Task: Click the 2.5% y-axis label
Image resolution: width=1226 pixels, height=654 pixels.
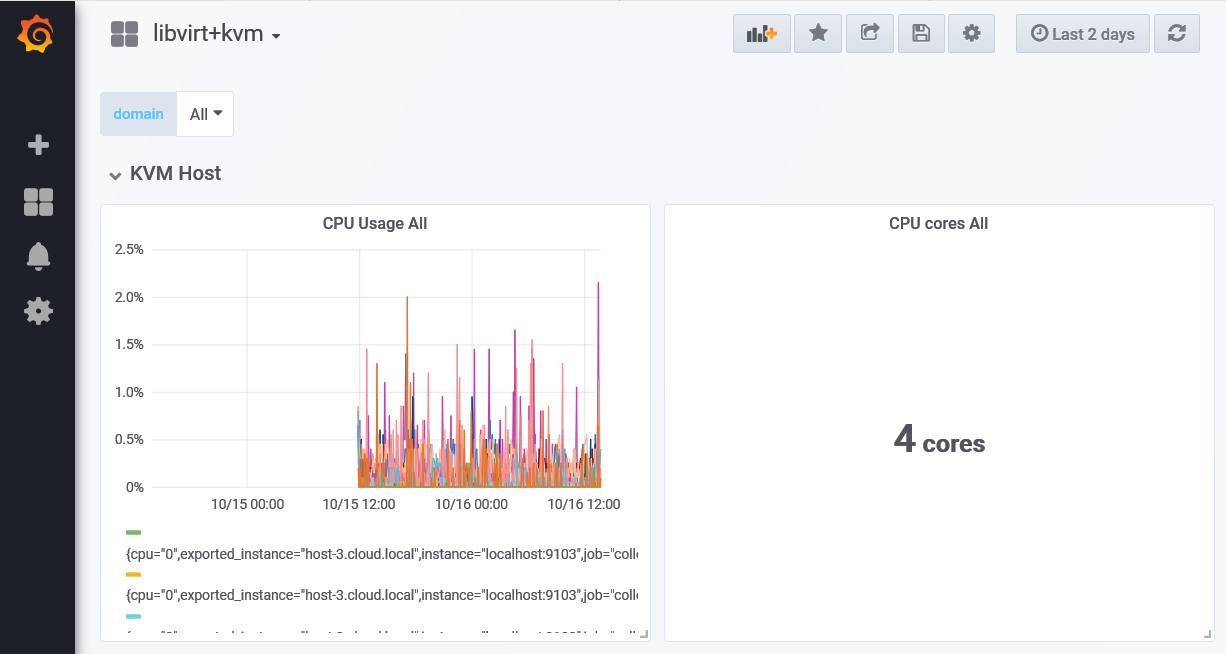Action: pos(129,249)
